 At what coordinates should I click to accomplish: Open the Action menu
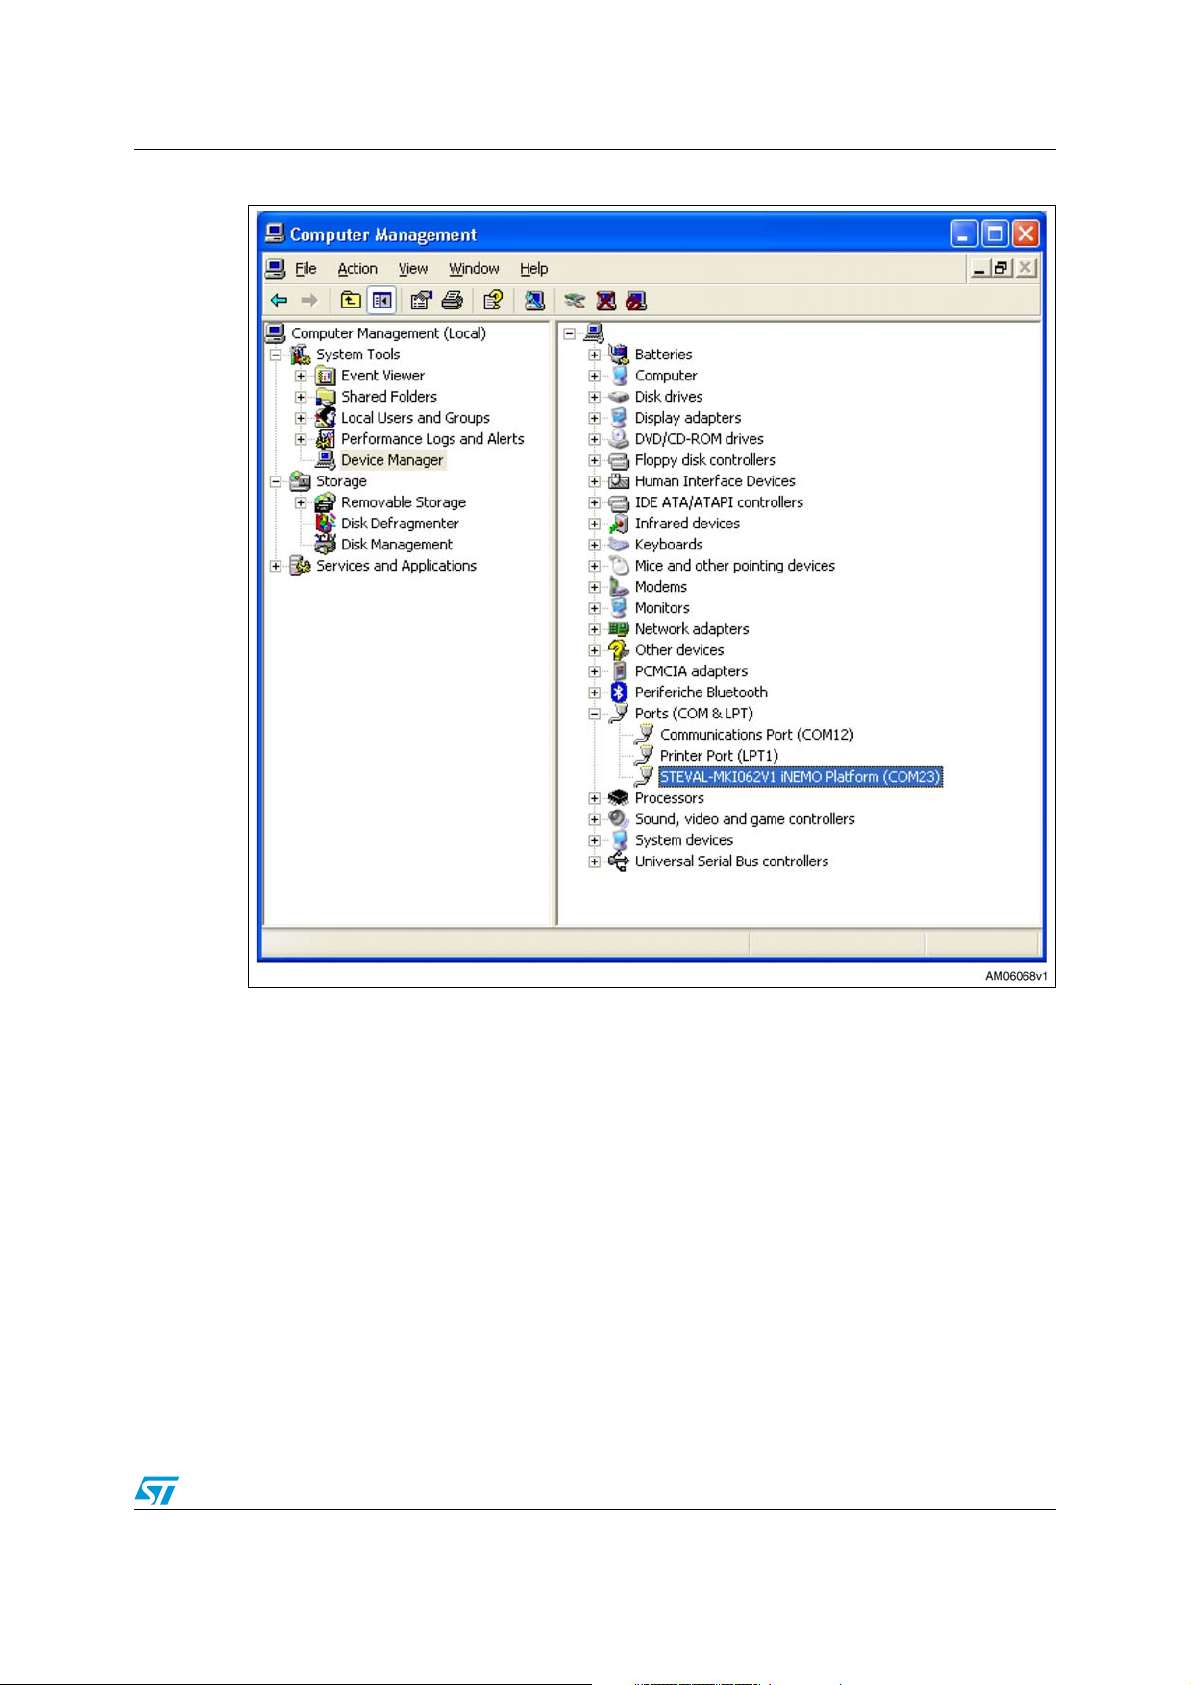[357, 269]
